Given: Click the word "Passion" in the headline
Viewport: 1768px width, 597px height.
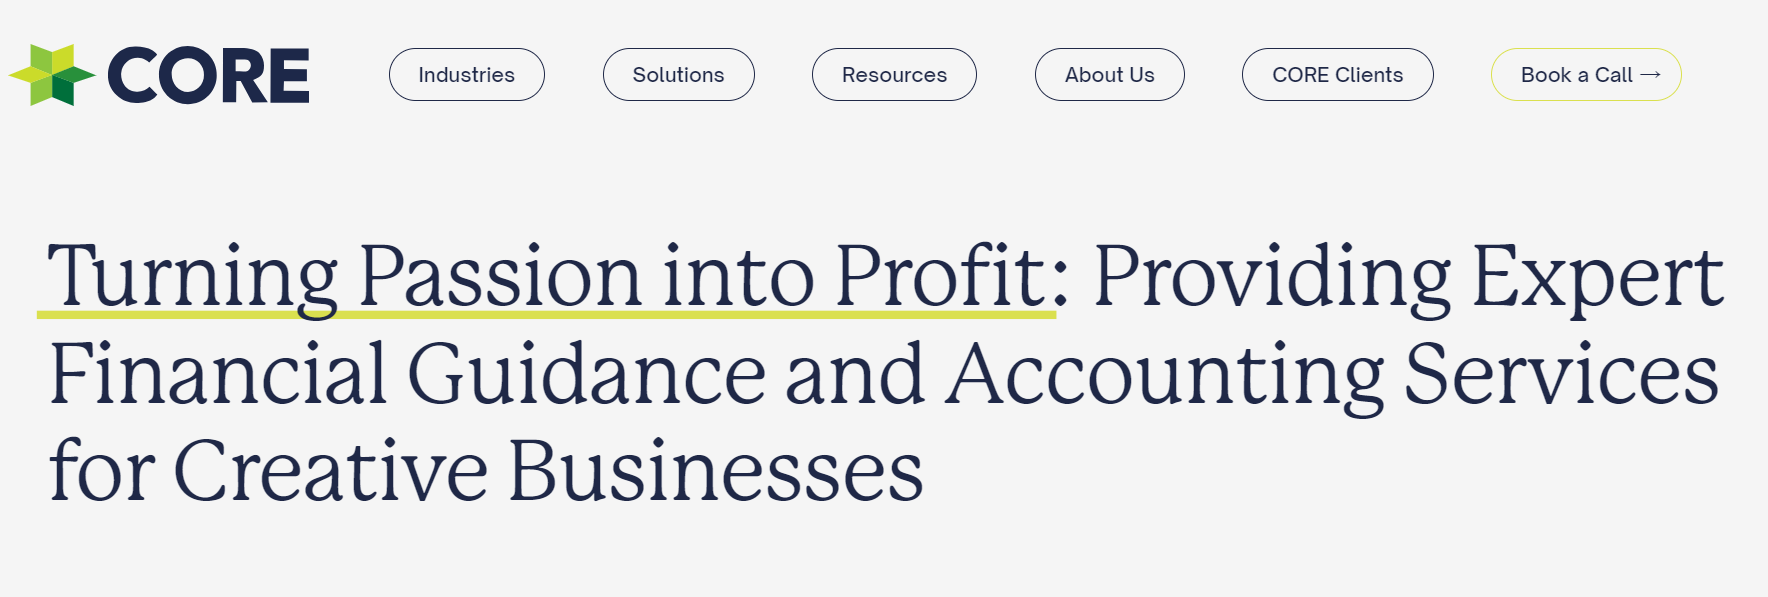Looking at the screenshot, I should 499,277.
